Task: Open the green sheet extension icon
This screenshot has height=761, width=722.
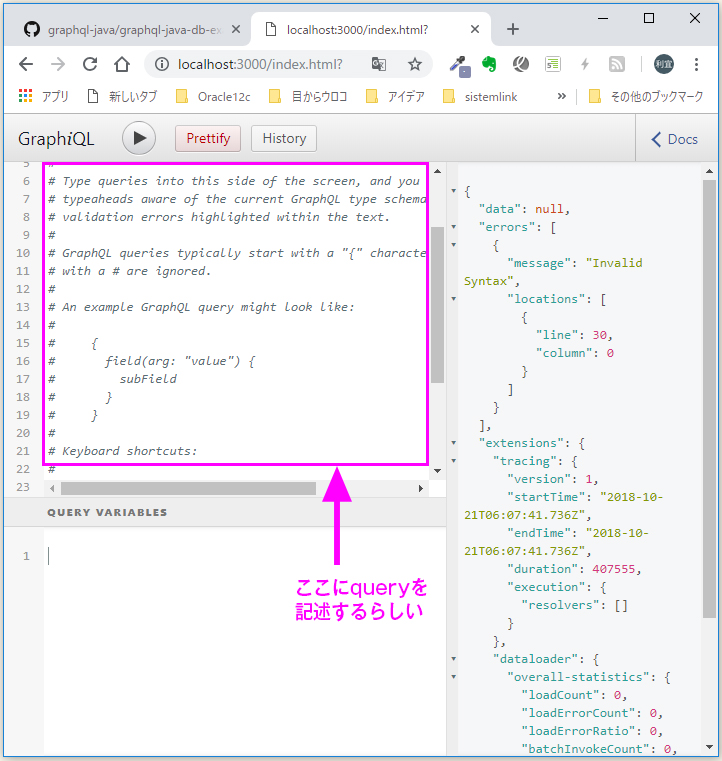Action: tap(553, 64)
